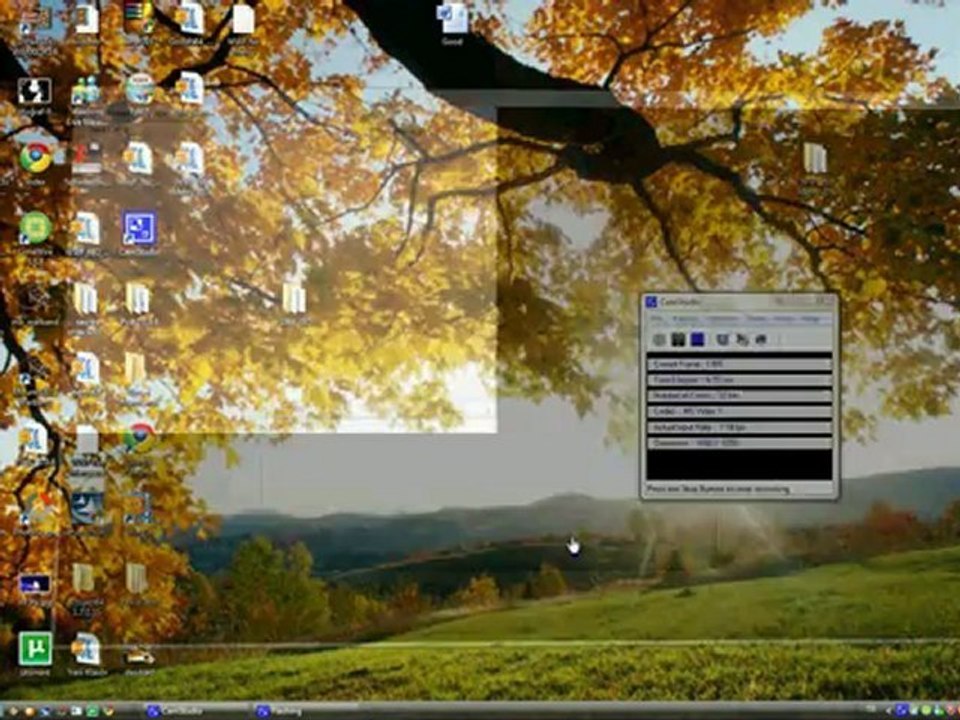
Task: Click the Toggle View icon in CamStudio
Action: [723, 340]
